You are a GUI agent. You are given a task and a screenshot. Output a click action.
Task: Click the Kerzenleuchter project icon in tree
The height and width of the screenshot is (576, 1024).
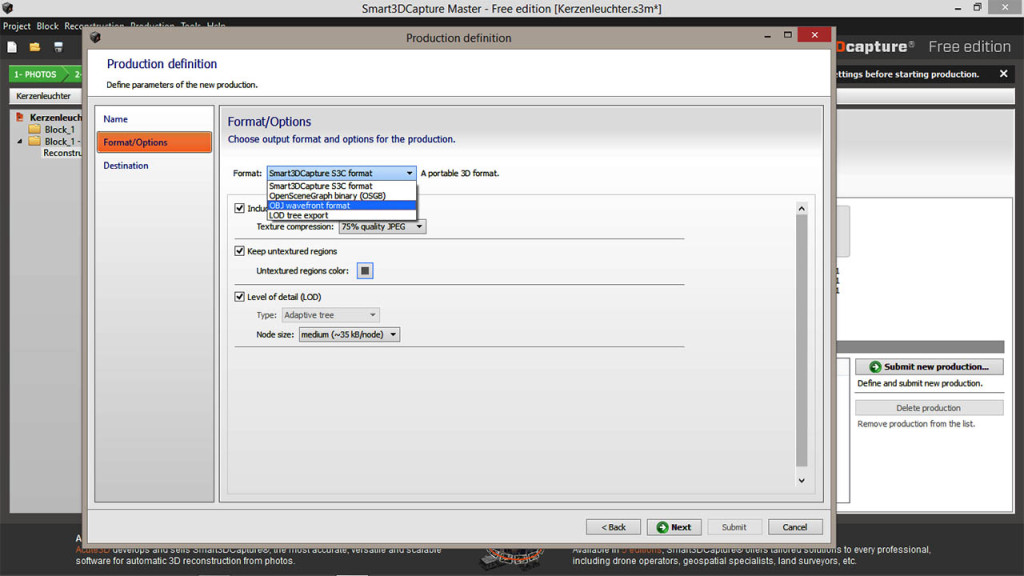point(20,118)
